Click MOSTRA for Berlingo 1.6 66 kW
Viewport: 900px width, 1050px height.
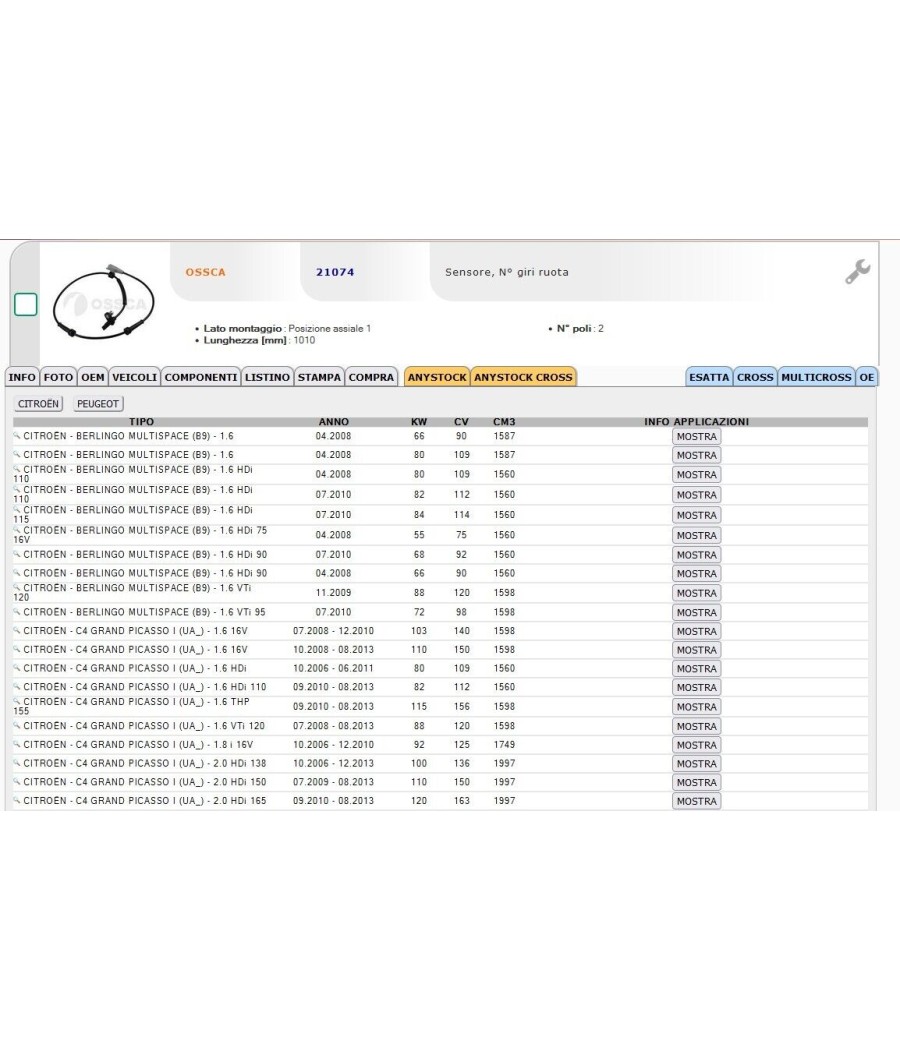[x=696, y=437]
